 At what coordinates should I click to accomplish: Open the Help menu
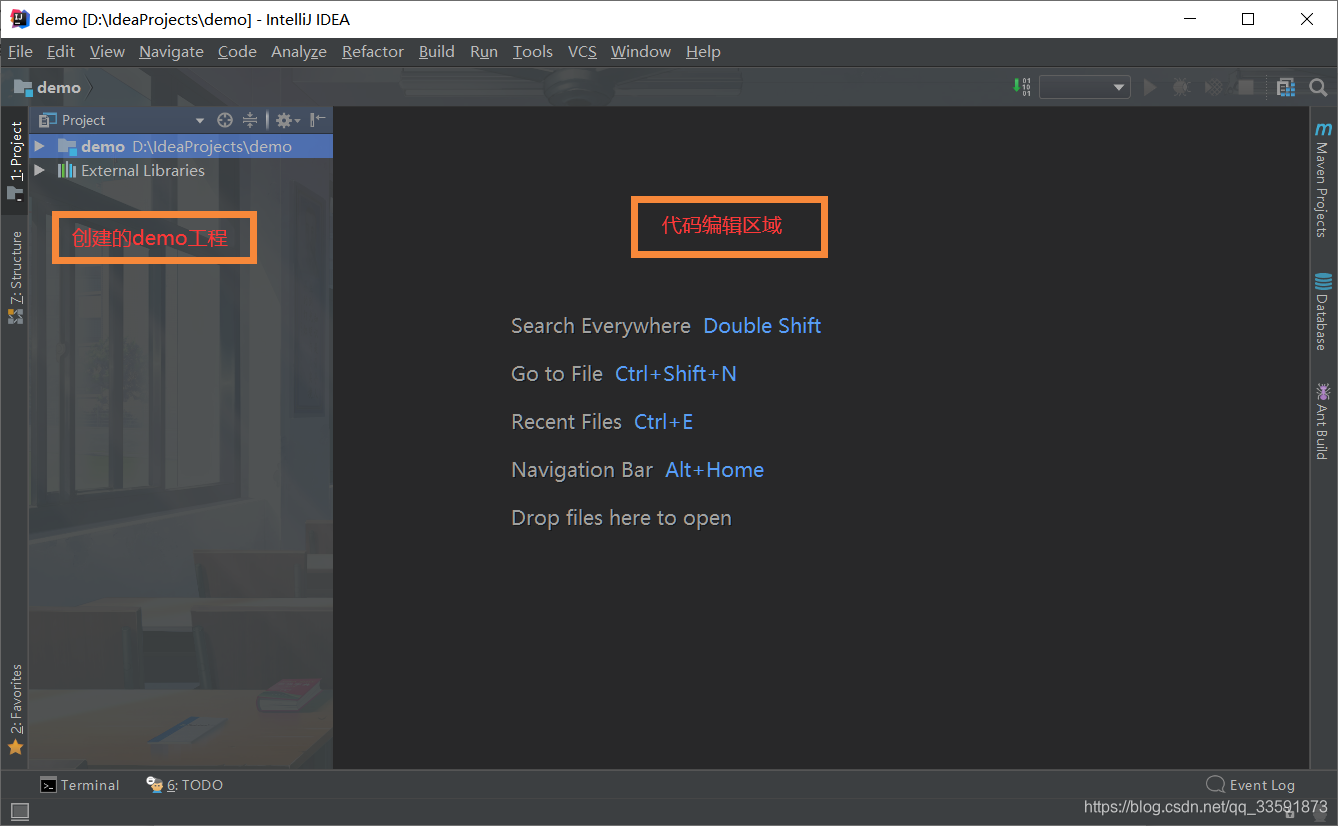(703, 52)
